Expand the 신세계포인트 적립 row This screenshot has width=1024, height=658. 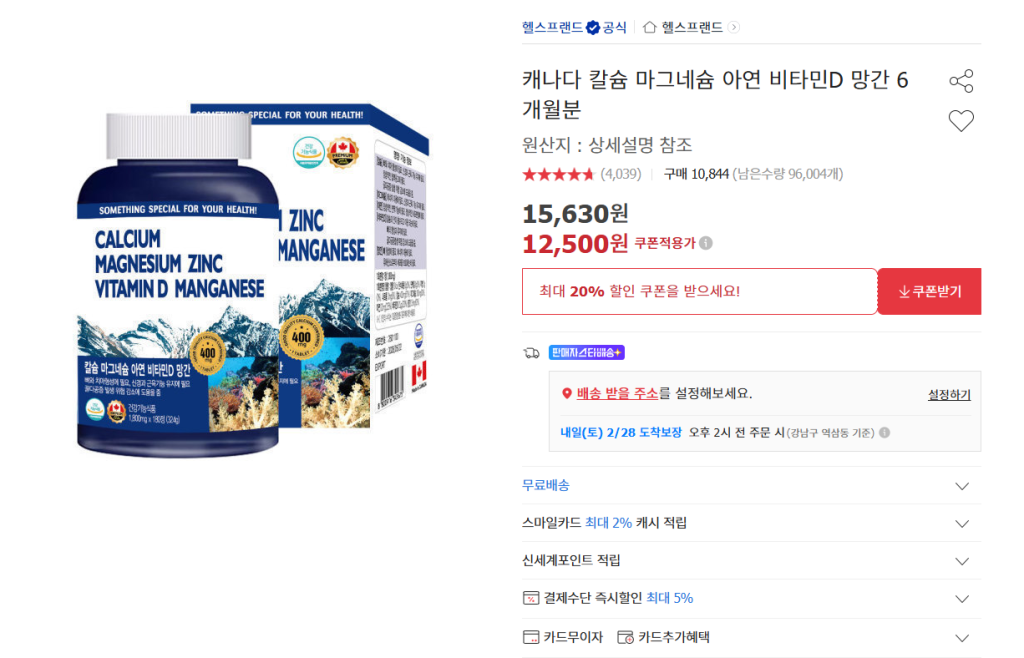tap(962, 561)
